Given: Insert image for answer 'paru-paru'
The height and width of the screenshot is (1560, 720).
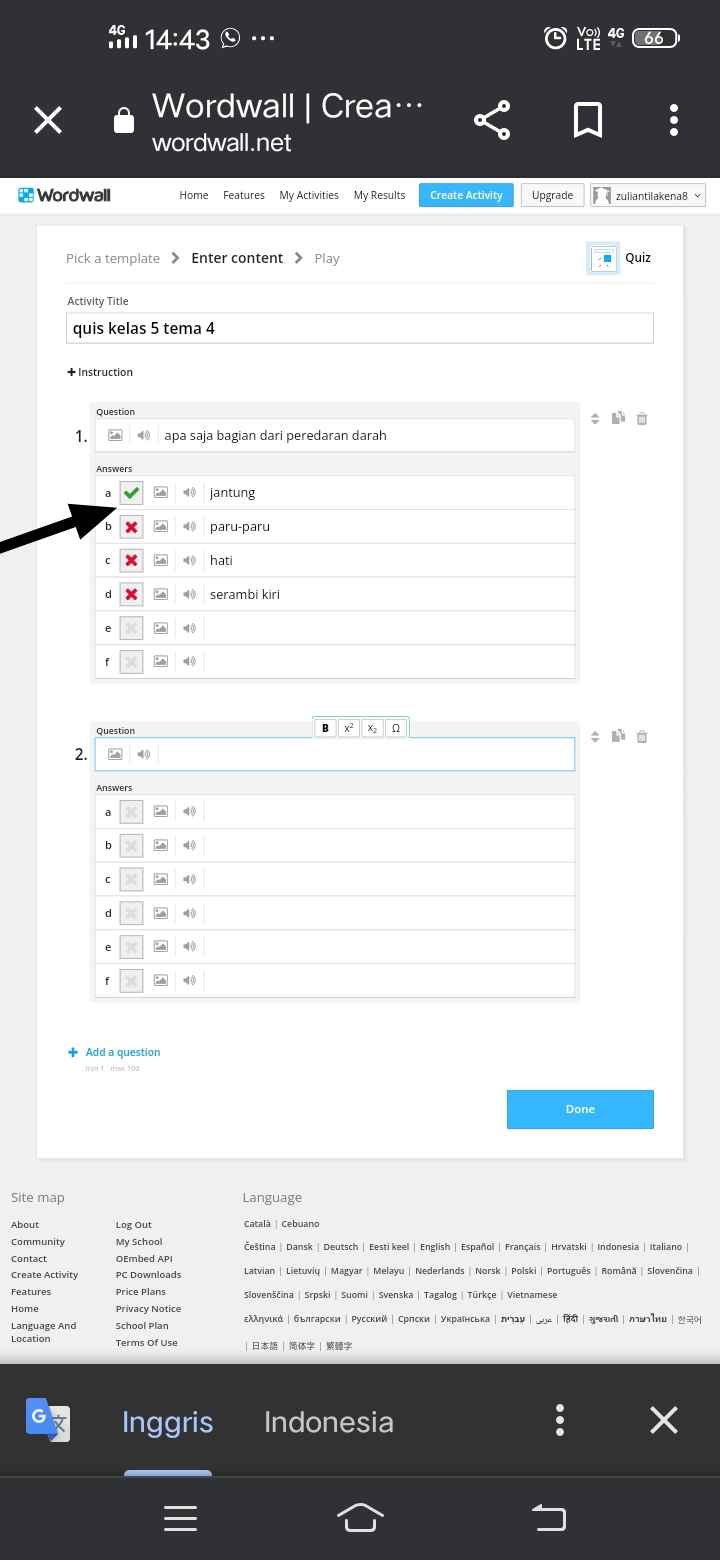Looking at the screenshot, I should click(160, 526).
